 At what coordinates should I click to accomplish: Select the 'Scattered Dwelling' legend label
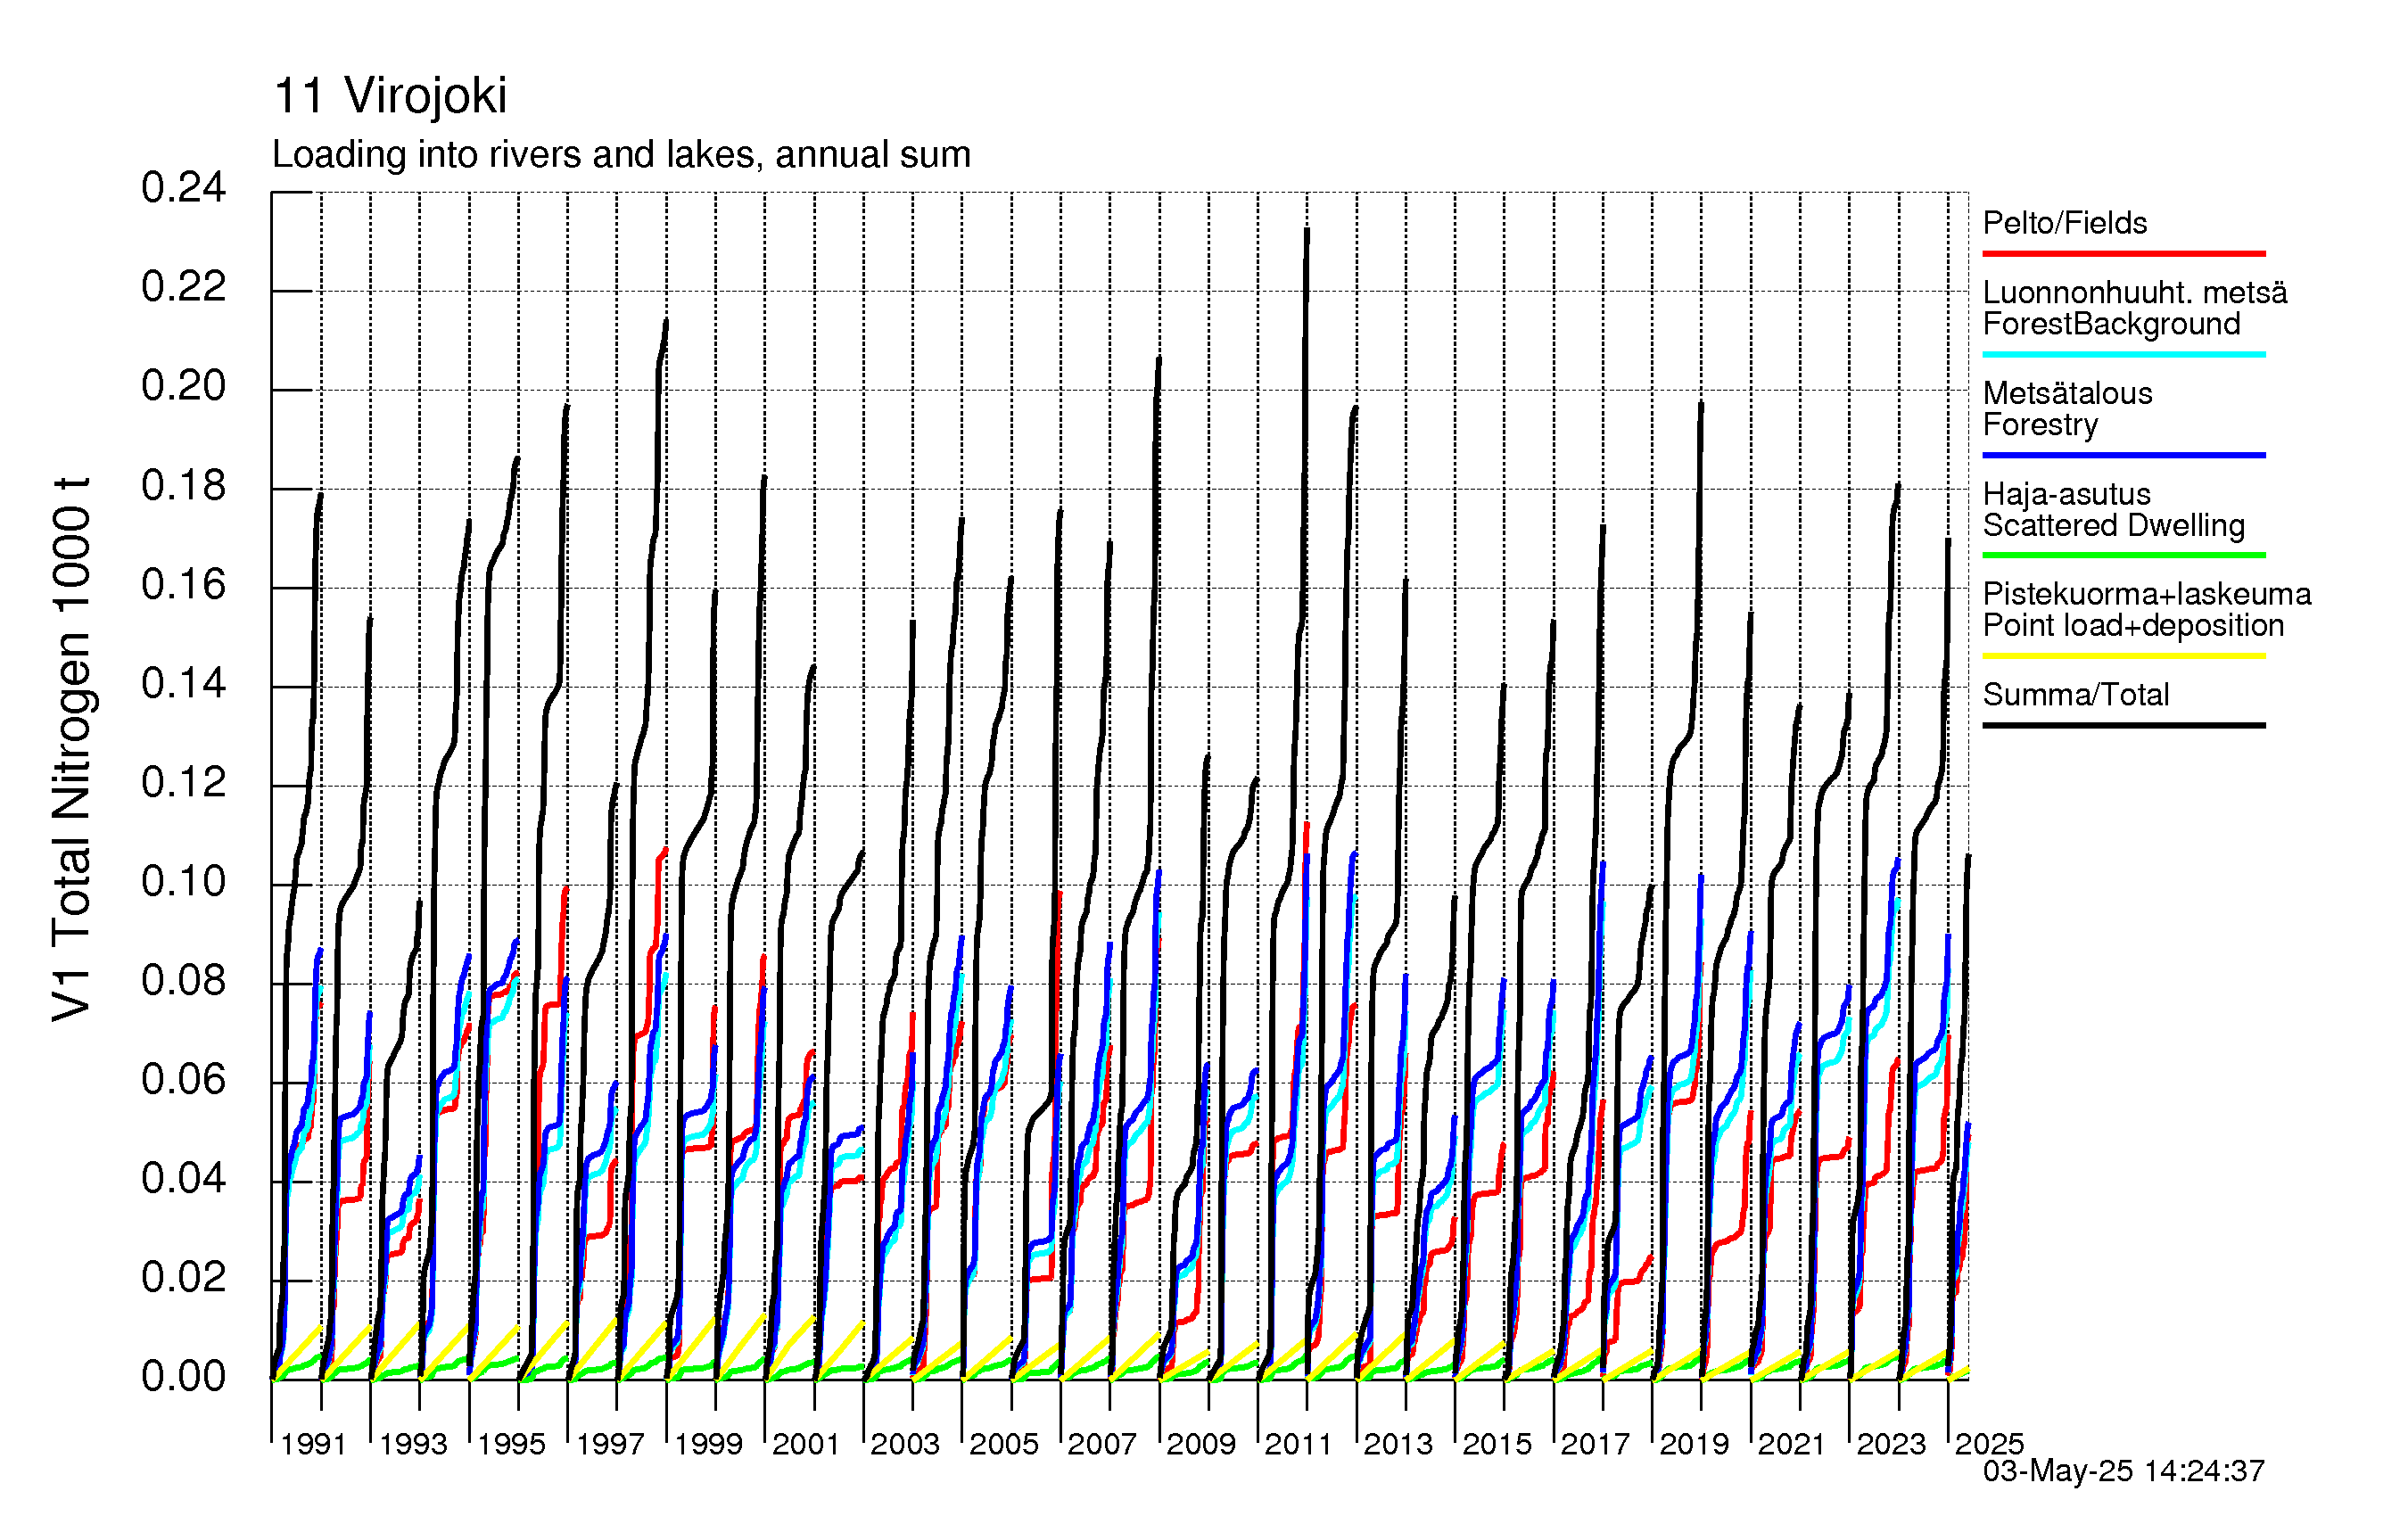coord(2113,525)
